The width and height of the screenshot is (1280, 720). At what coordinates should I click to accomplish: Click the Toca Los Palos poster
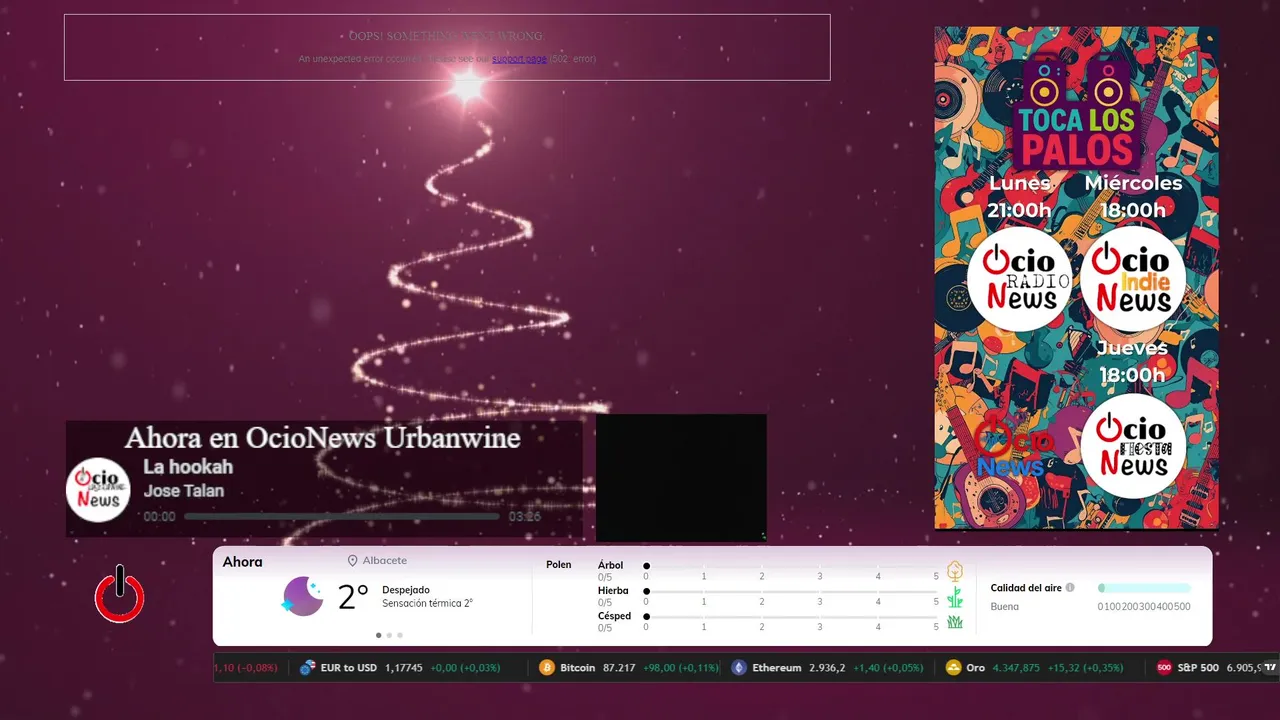[1077, 277]
